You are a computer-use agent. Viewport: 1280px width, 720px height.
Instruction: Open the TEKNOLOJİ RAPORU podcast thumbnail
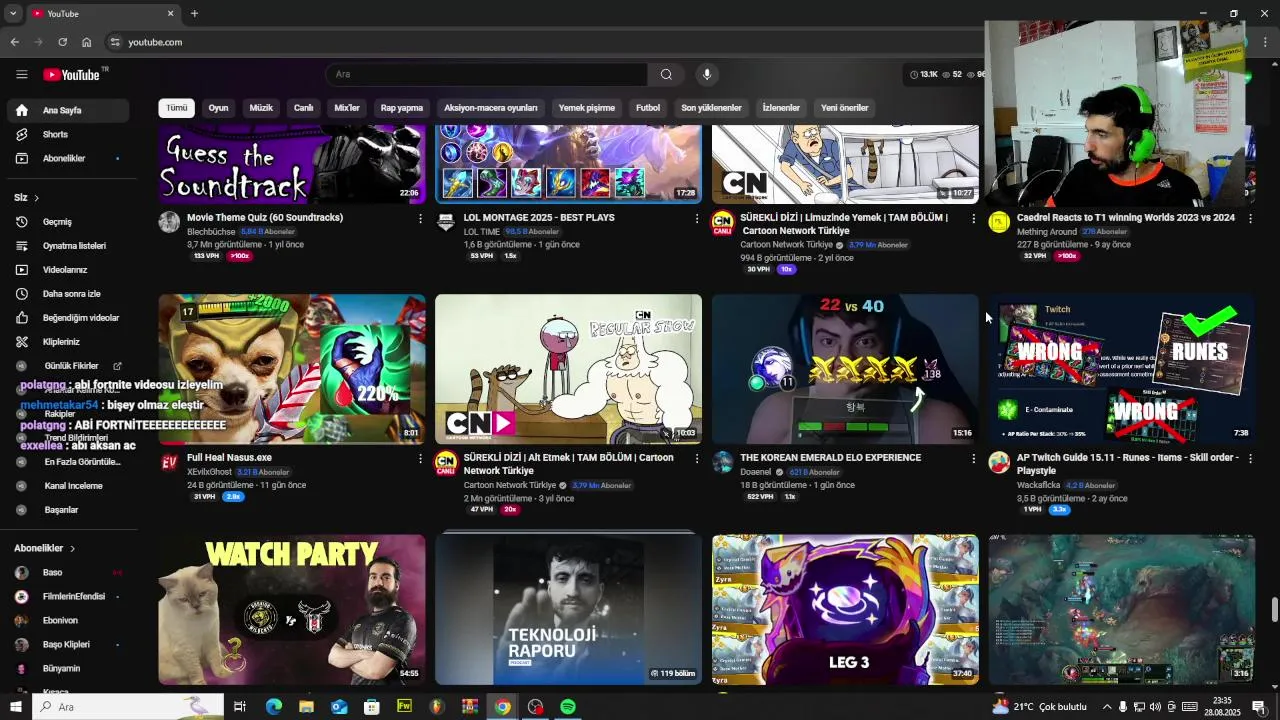click(568, 609)
